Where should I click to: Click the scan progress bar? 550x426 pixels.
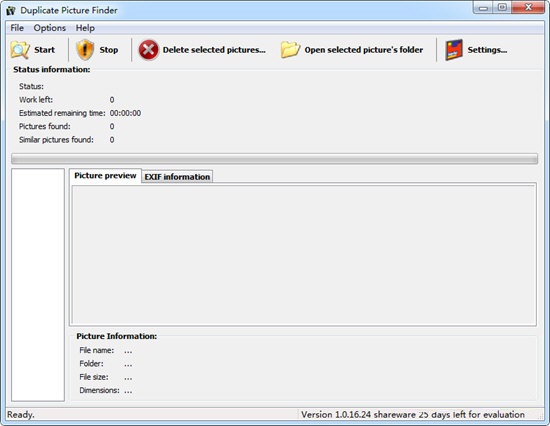click(274, 159)
